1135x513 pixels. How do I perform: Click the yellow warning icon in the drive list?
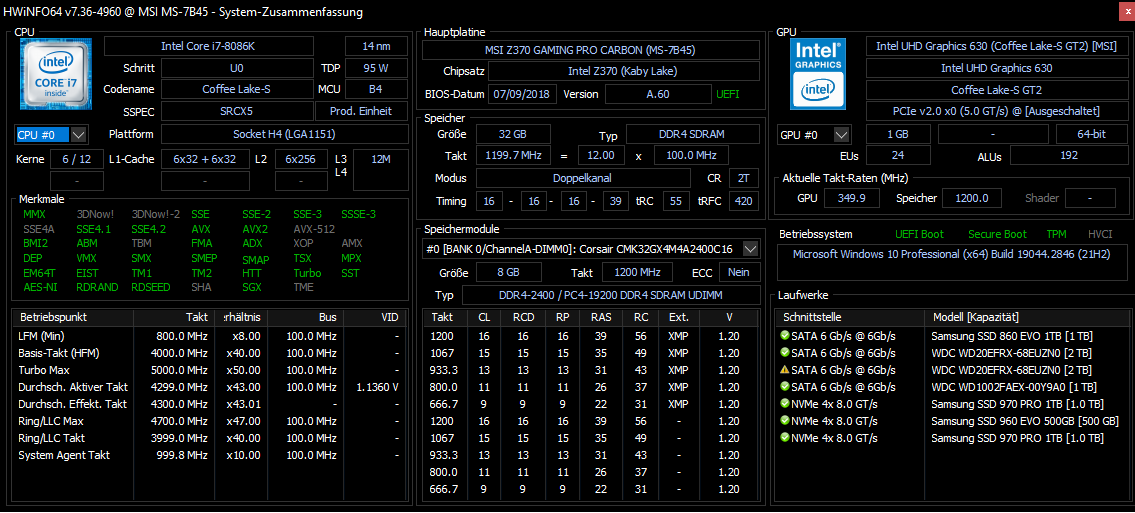tap(785, 370)
